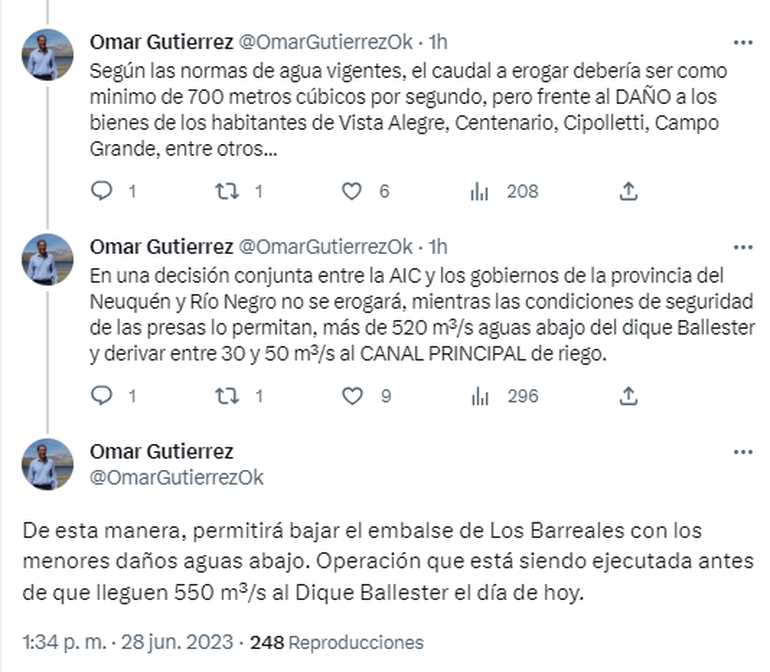The height and width of the screenshot is (672, 770).
Task: Retweet the 700 metros cúbicos tweet
Action: point(229,191)
